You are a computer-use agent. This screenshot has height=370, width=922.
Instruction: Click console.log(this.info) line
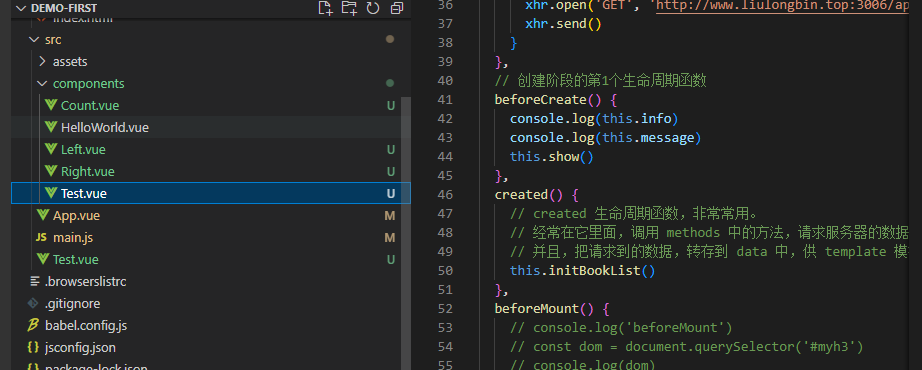coord(594,119)
